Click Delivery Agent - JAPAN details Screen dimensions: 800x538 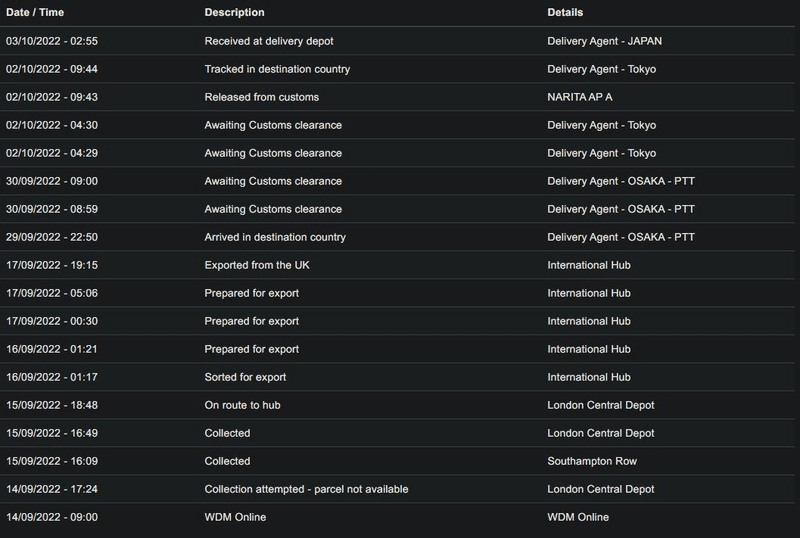click(604, 41)
